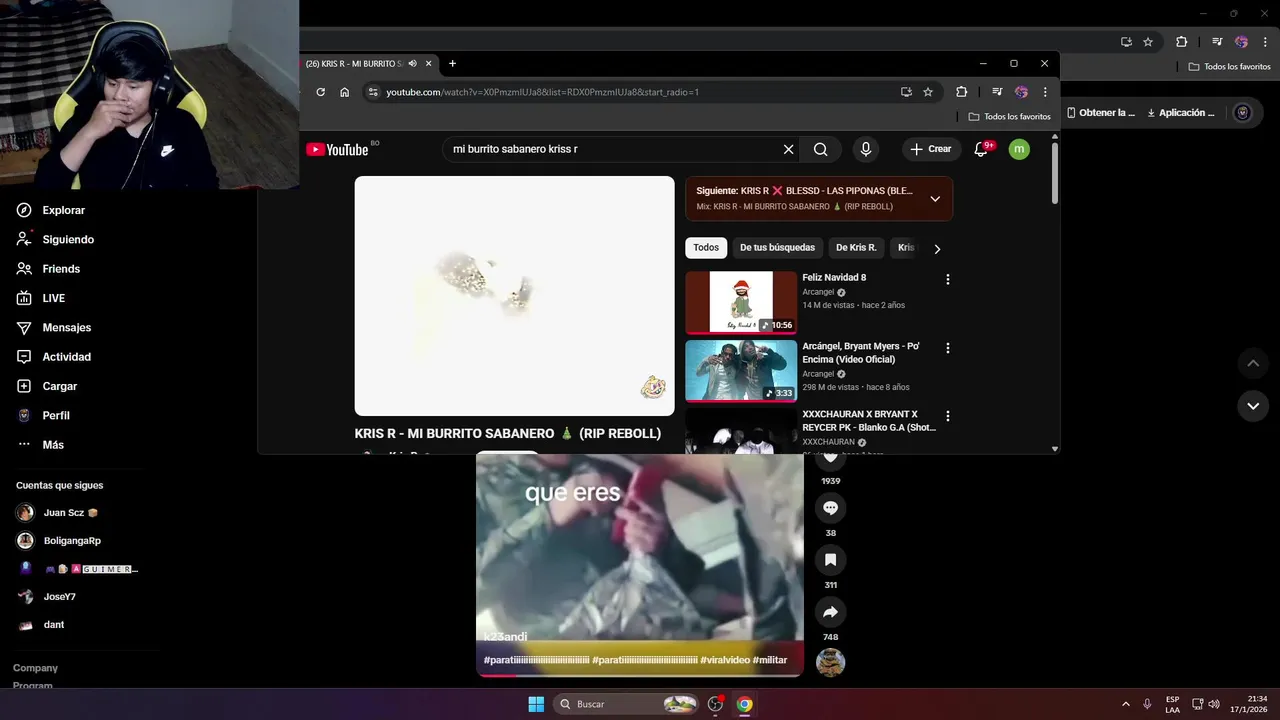1280x720 pixels.
Task: Open YouTube notifications bell
Action: [x=982, y=149]
